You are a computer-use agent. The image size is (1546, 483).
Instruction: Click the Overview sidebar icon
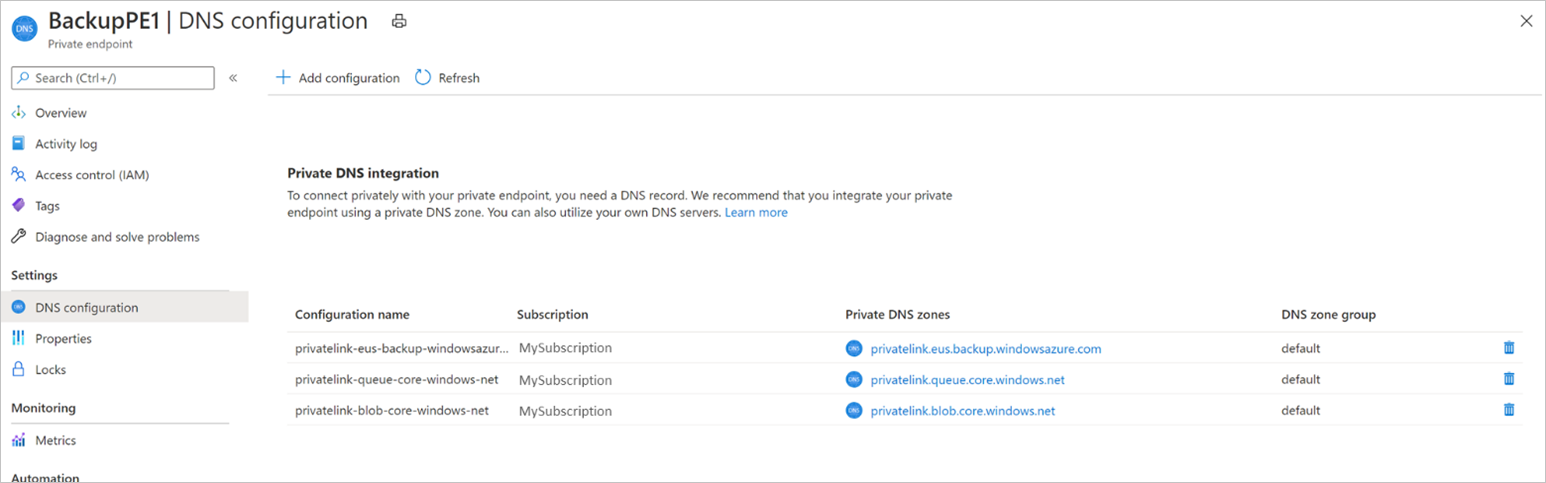[18, 113]
